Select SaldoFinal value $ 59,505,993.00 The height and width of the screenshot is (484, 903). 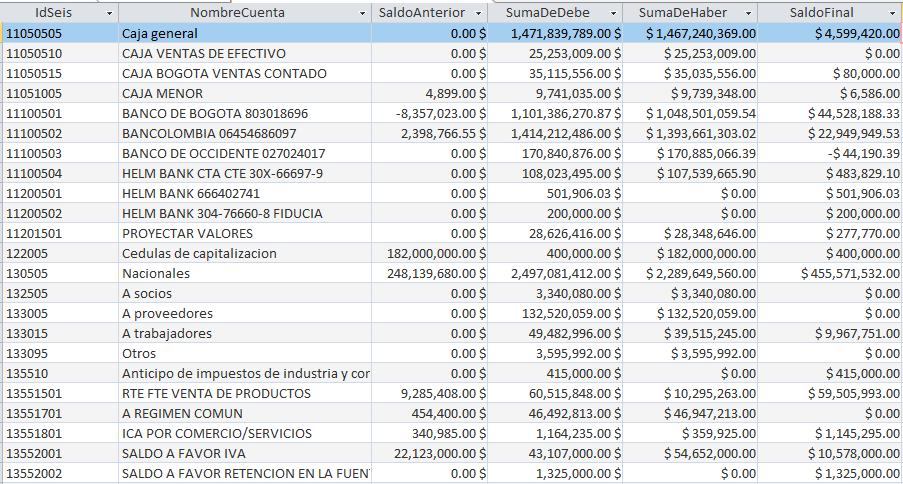coord(830,394)
